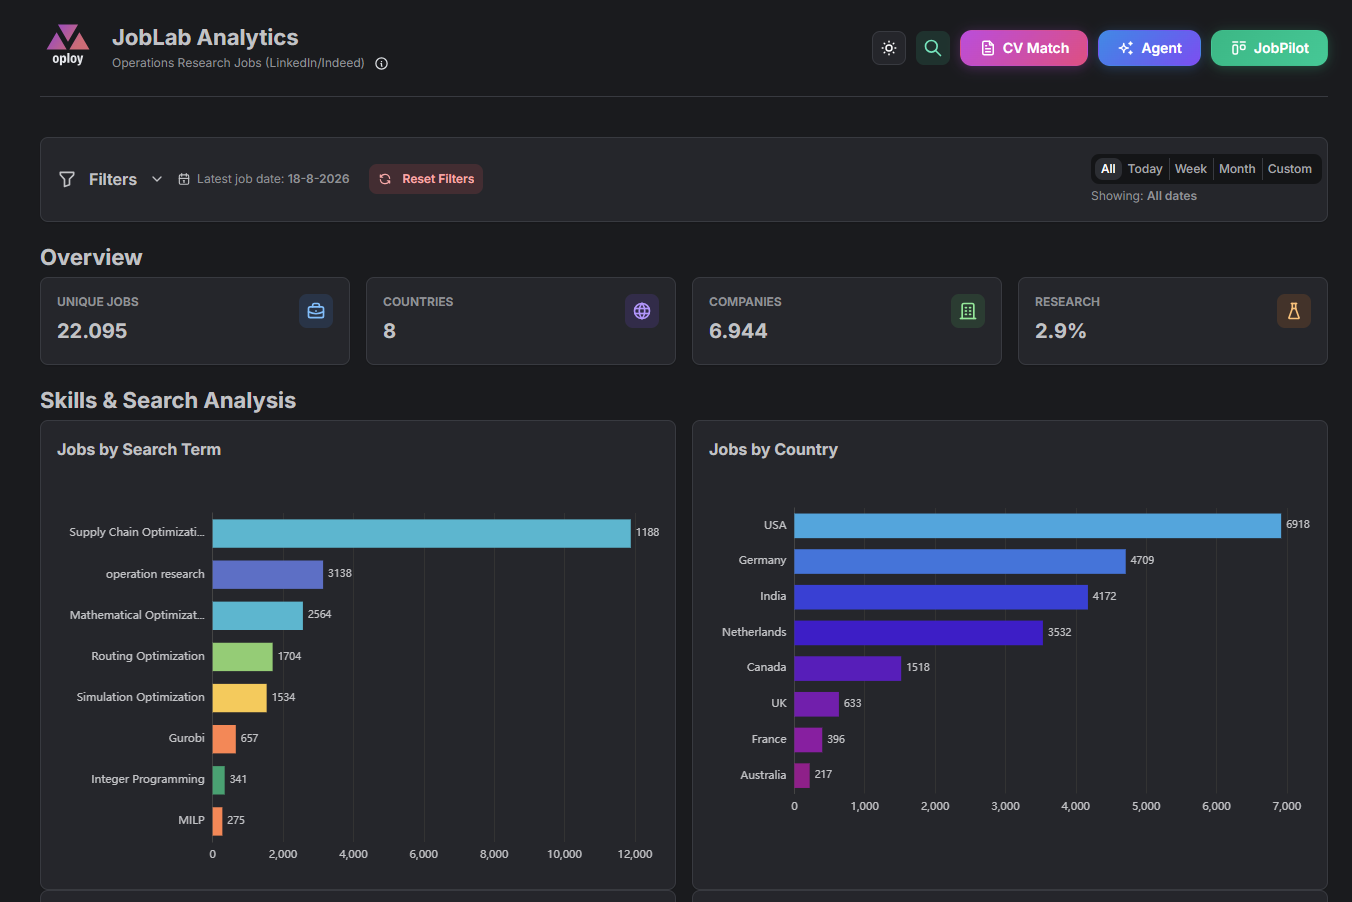Choose the Custom date range
This screenshot has width=1352, height=902.
[1290, 169]
